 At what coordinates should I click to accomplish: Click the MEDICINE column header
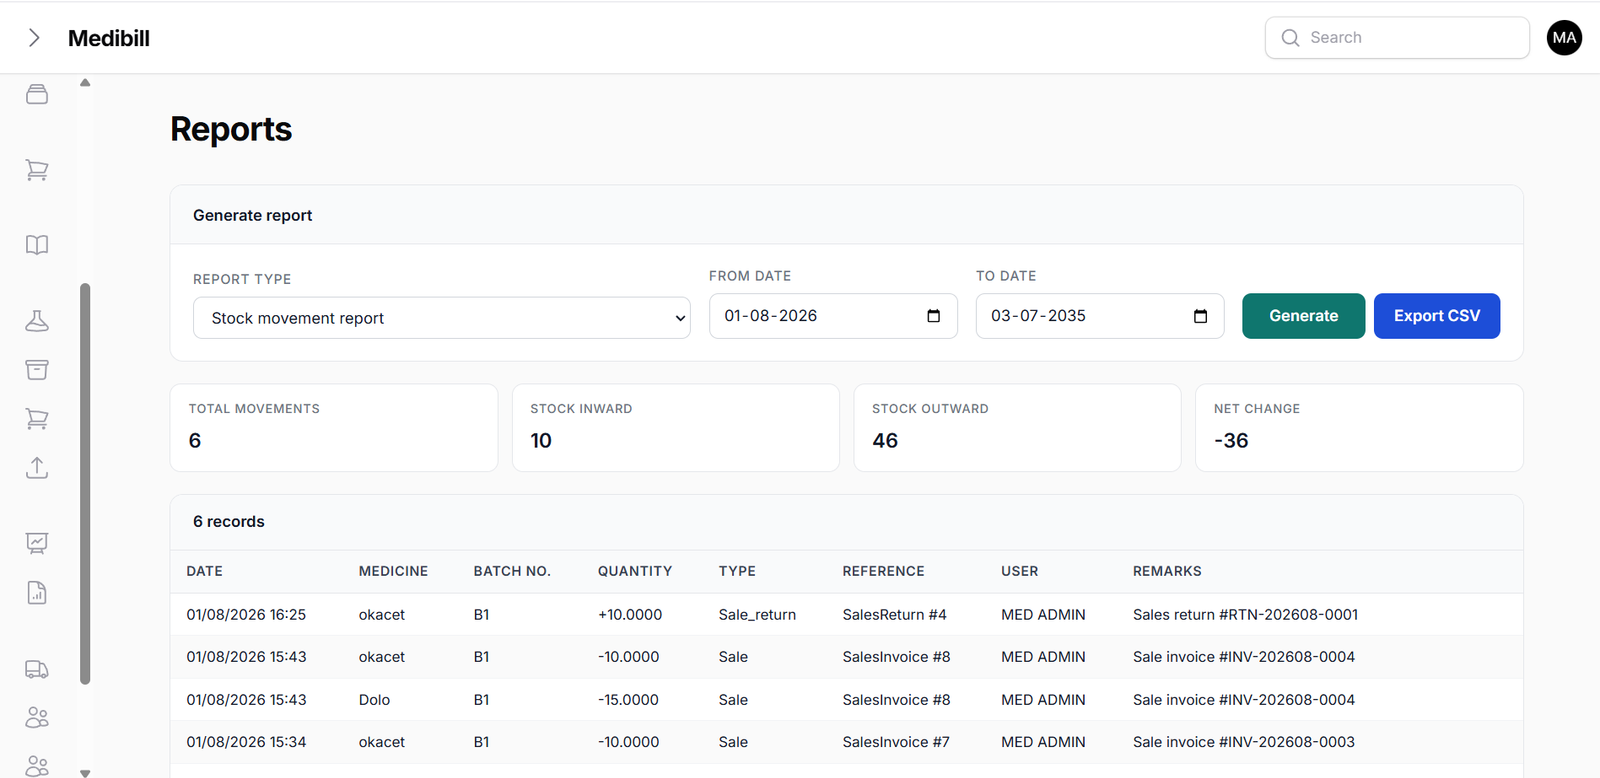pos(393,571)
